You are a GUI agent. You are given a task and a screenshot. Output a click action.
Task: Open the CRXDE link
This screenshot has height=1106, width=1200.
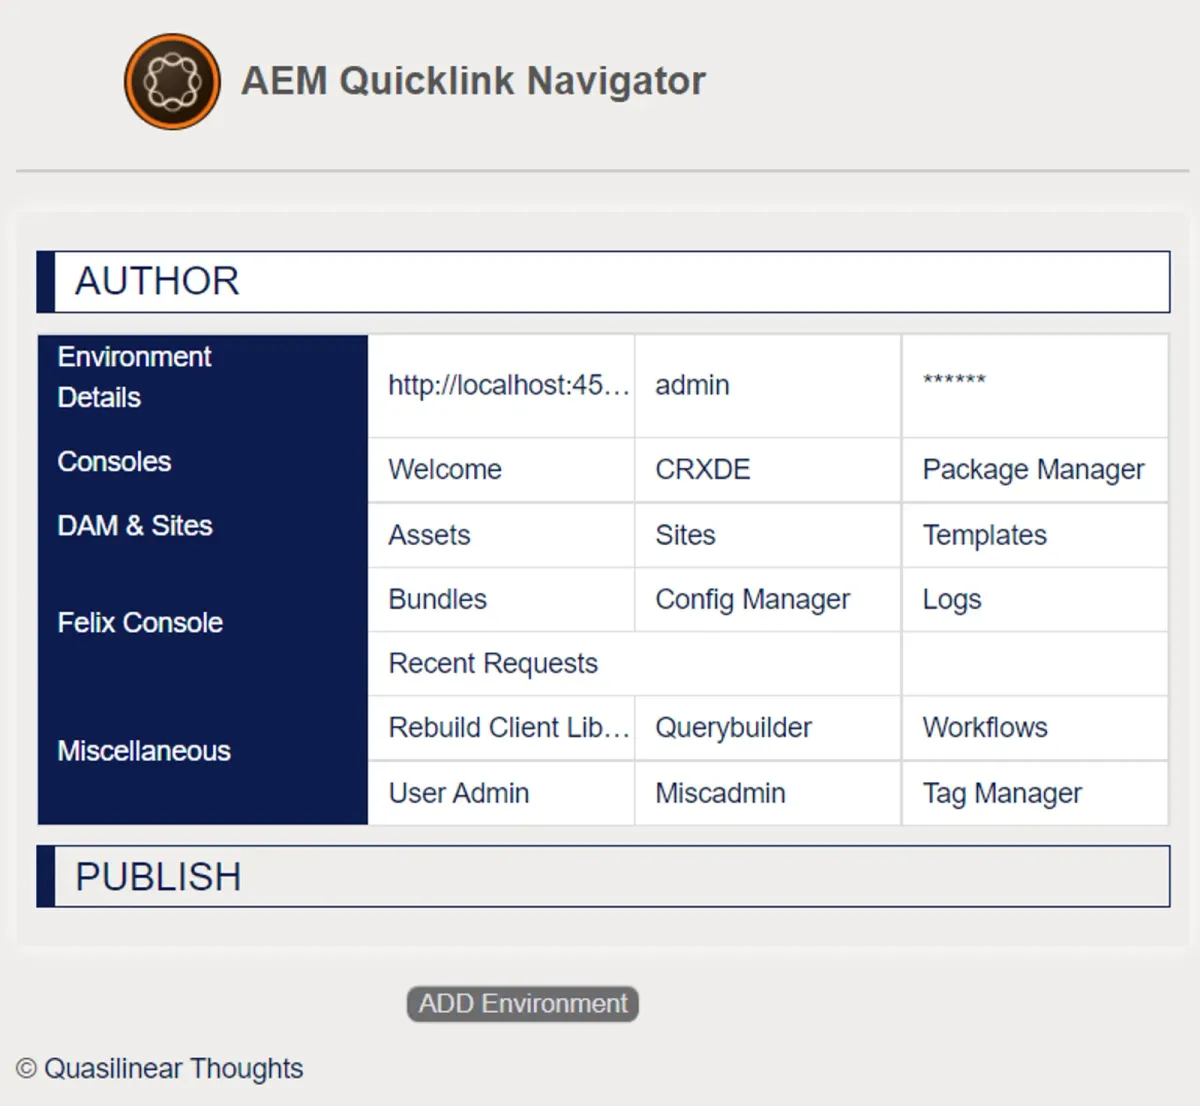(702, 470)
